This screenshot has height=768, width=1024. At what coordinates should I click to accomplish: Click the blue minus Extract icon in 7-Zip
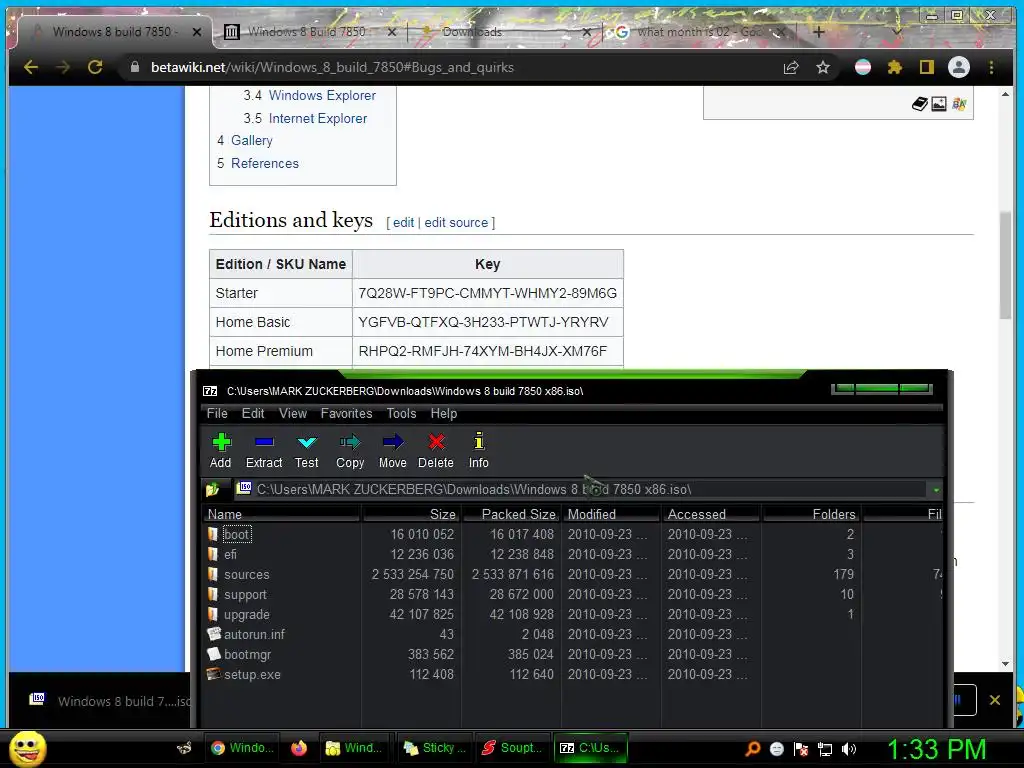(x=264, y=442)
